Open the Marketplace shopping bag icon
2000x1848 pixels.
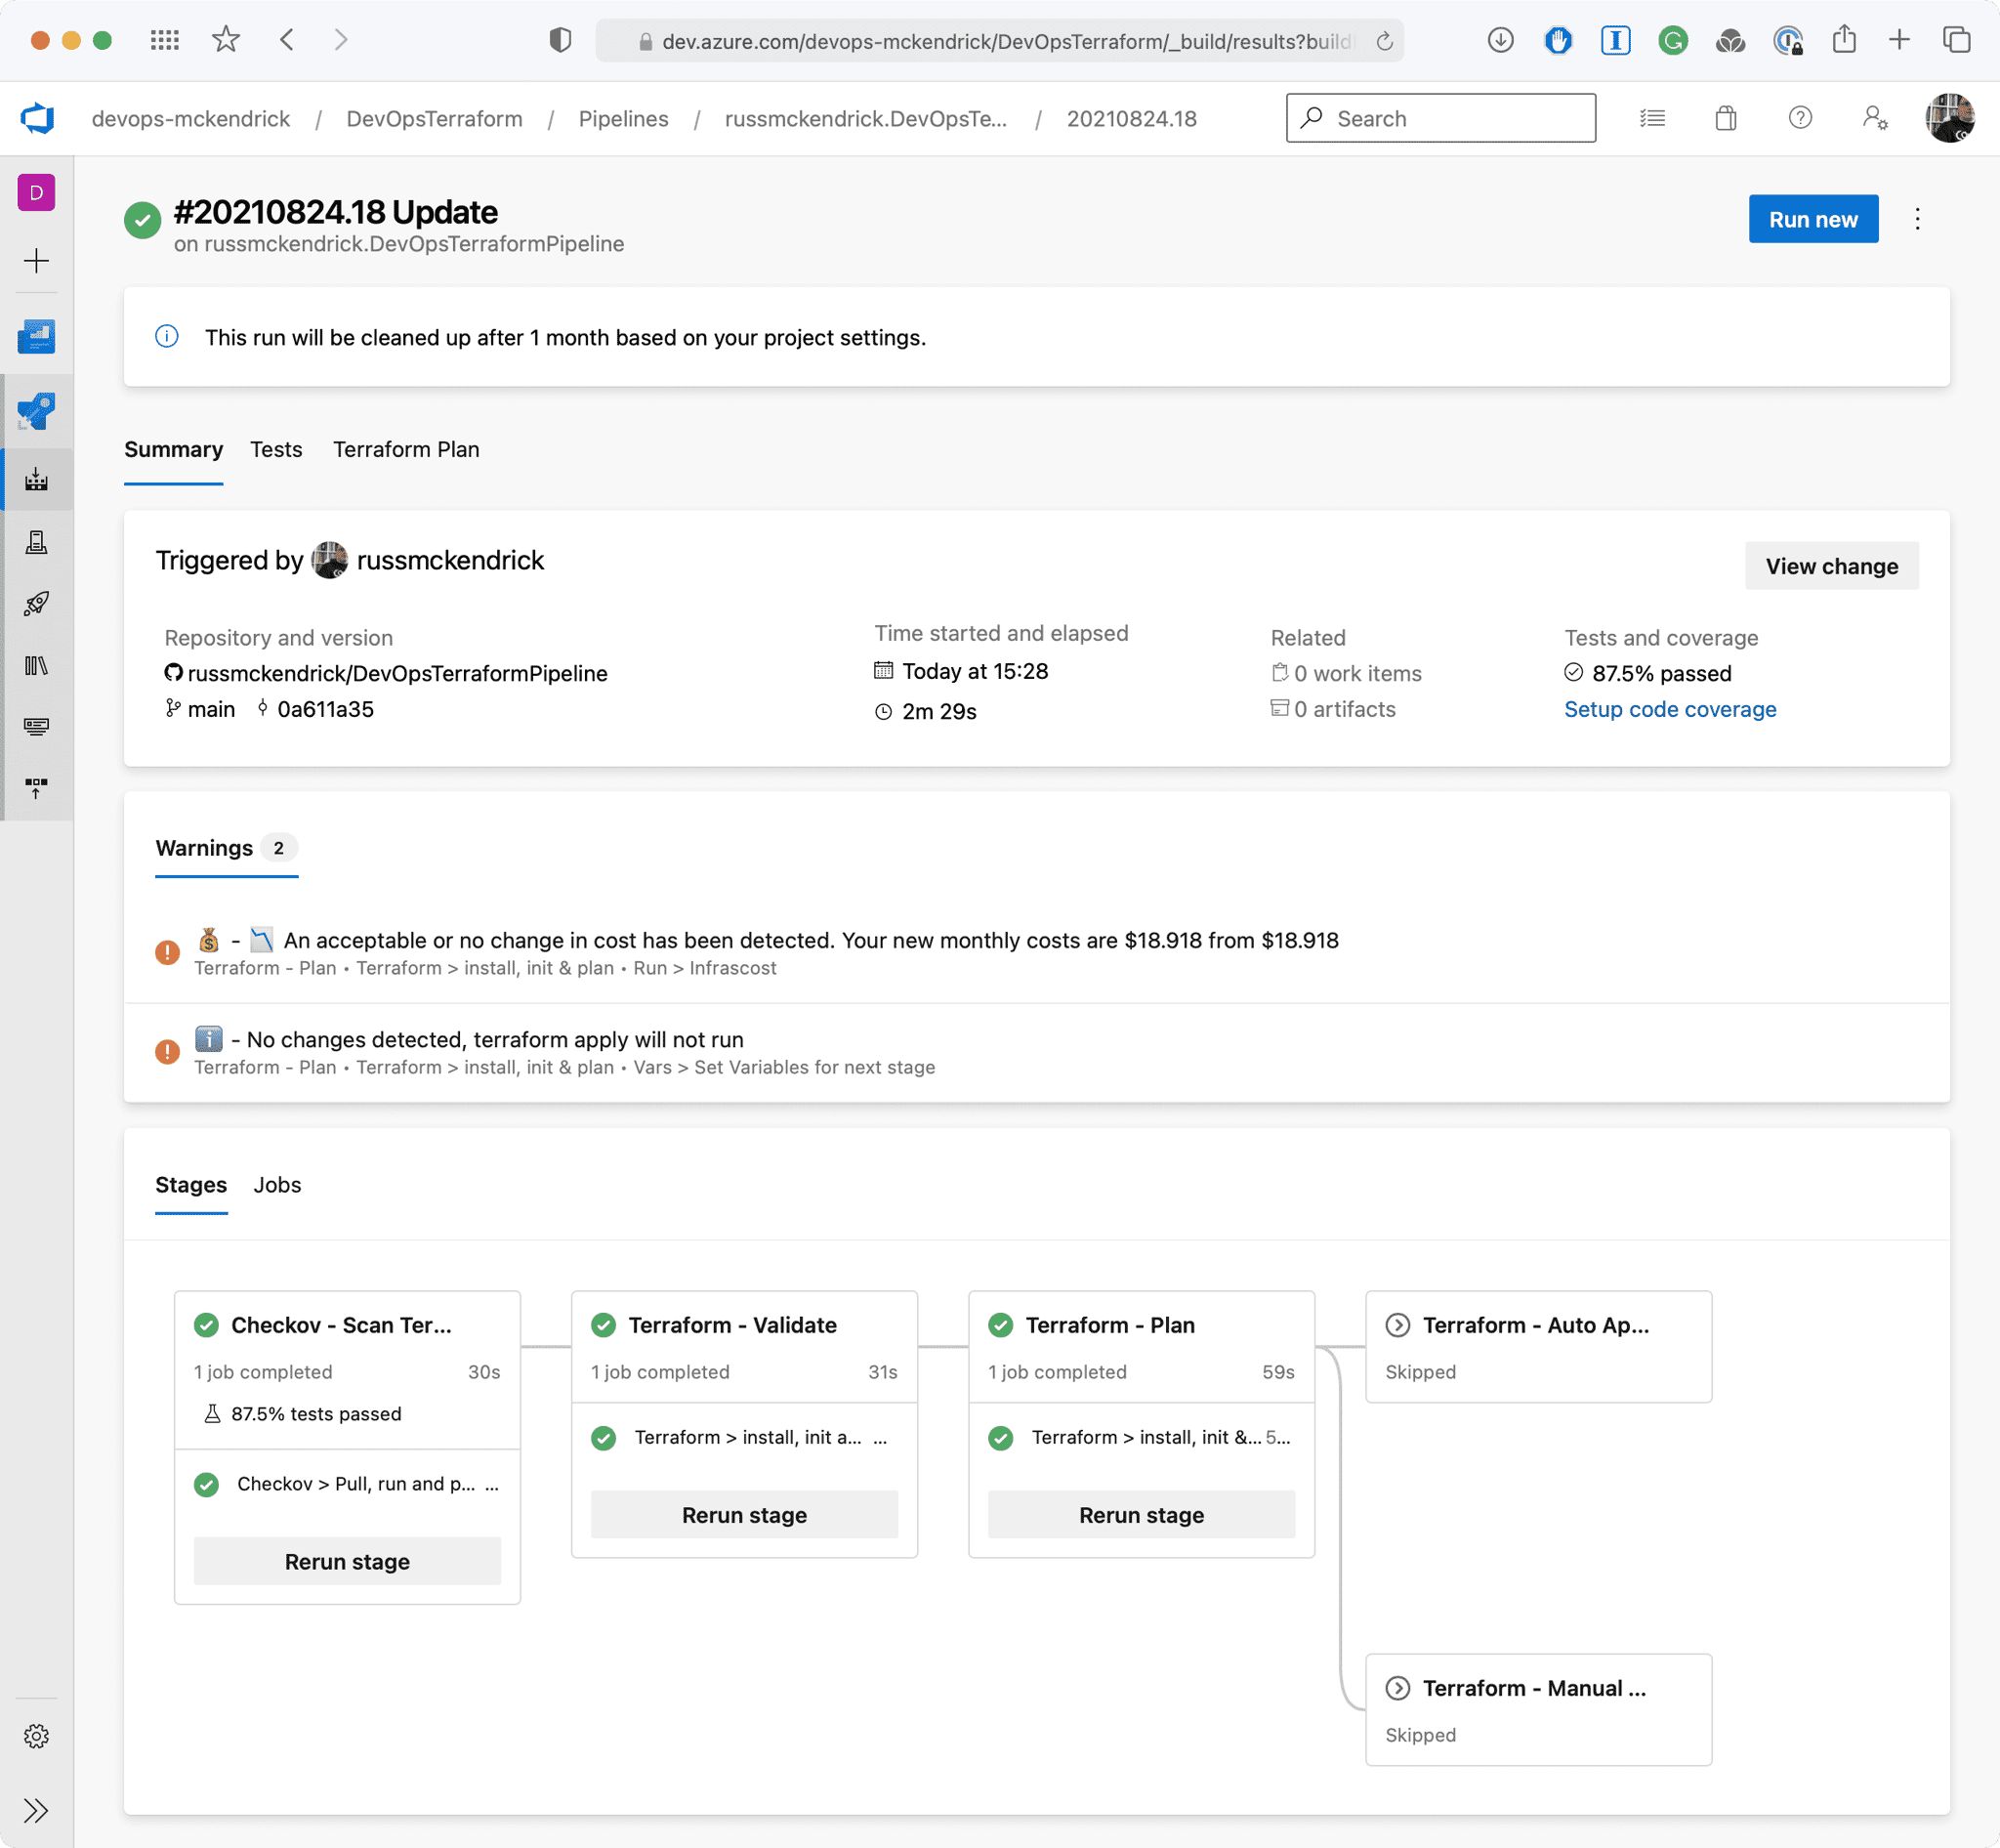pyautogui.click(x=1726, y=118)
